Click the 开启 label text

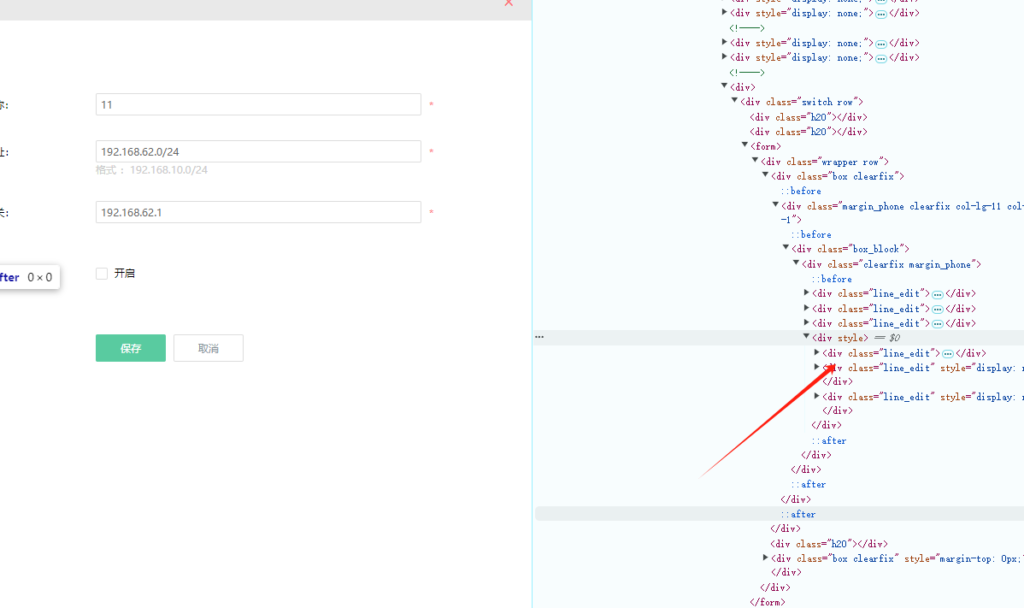(x=125, y=273)
